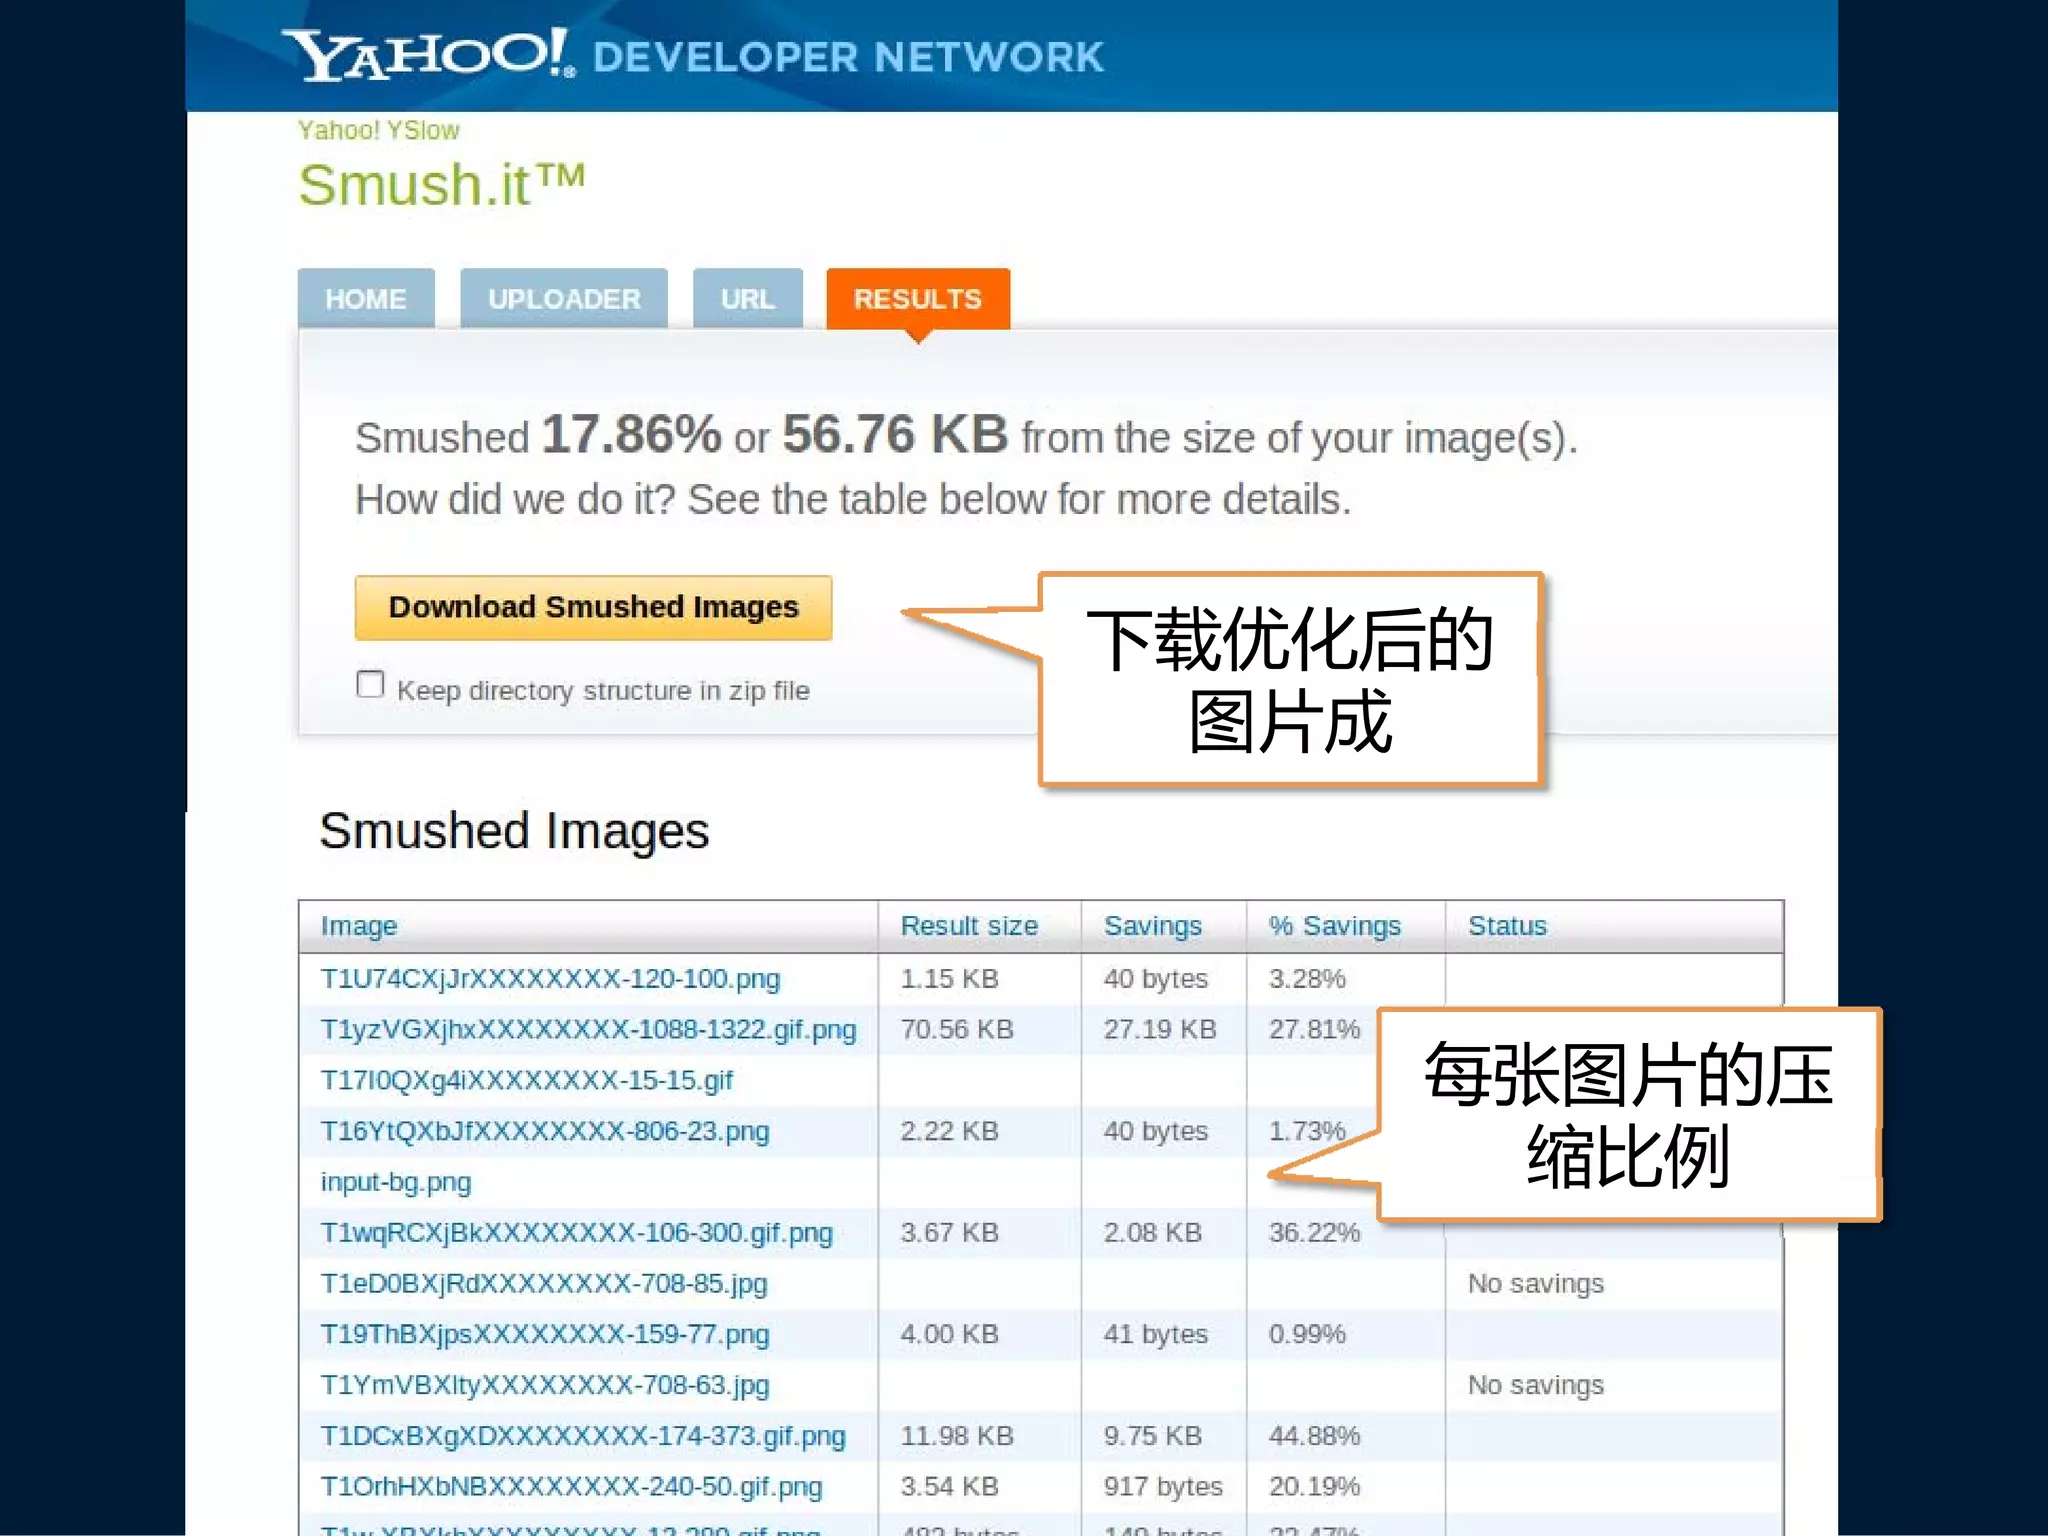Image resolution: width=2048 pixels, height=1536 pixels.
Task: Click the 44.88% savings value
Action: (1314, 1436)
